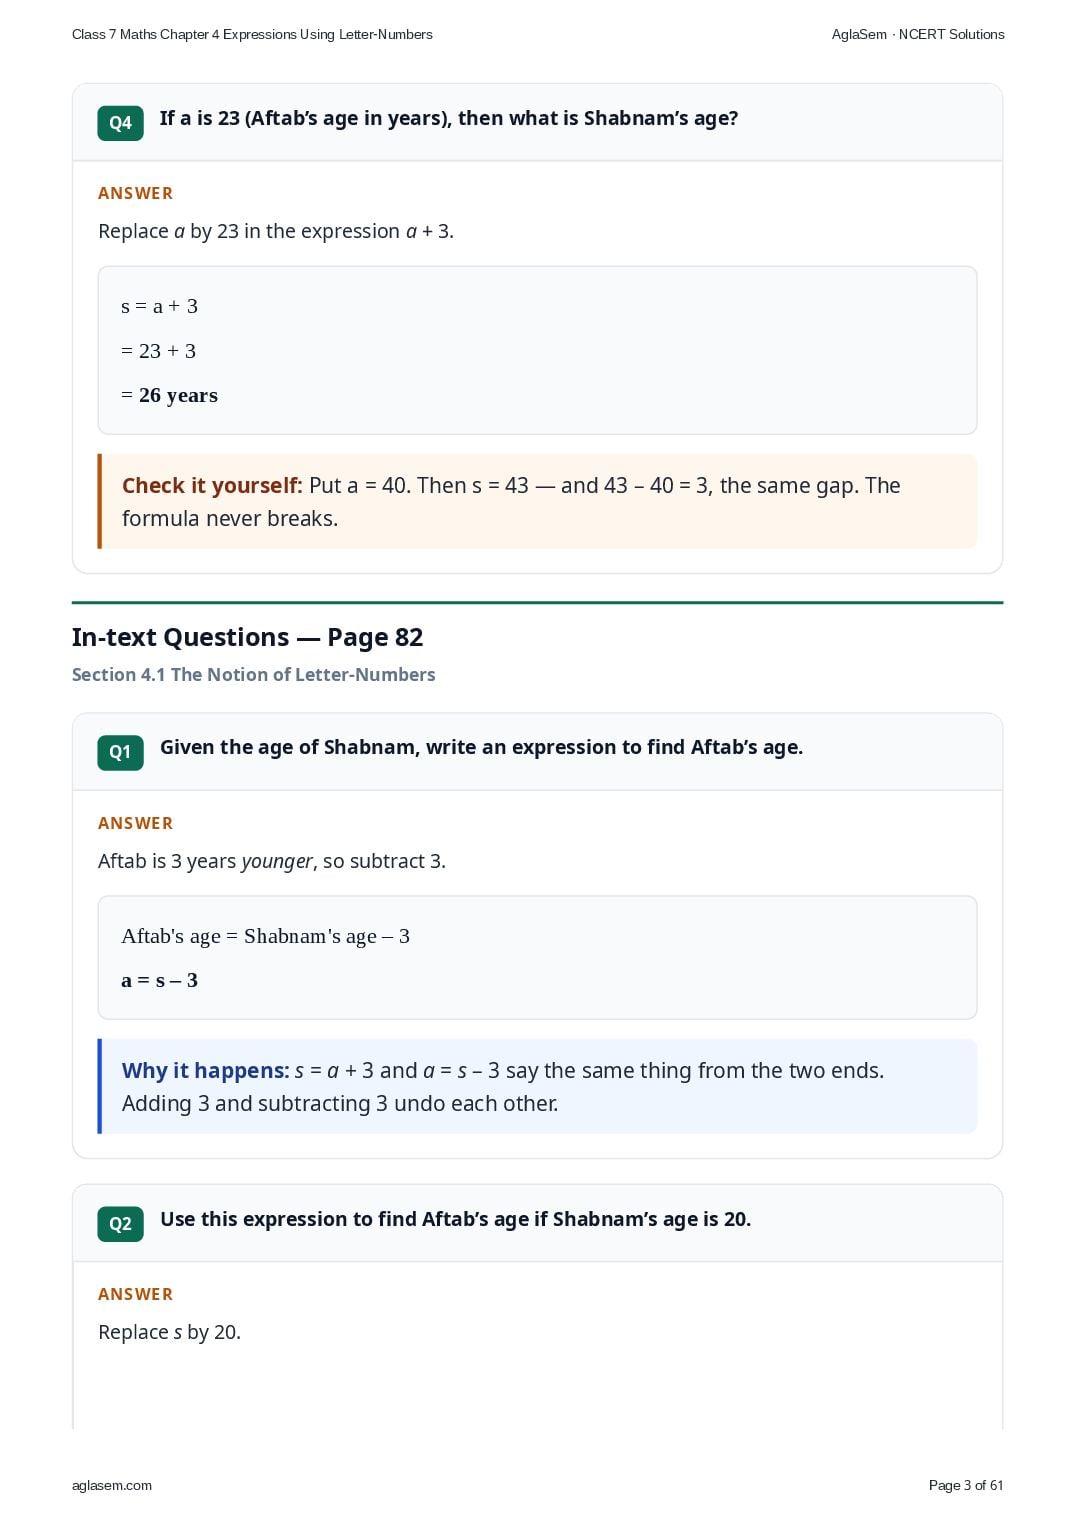Click the ANSWER label under Q2
Screen dimensions: 1076x1522
pos(135,1294)
